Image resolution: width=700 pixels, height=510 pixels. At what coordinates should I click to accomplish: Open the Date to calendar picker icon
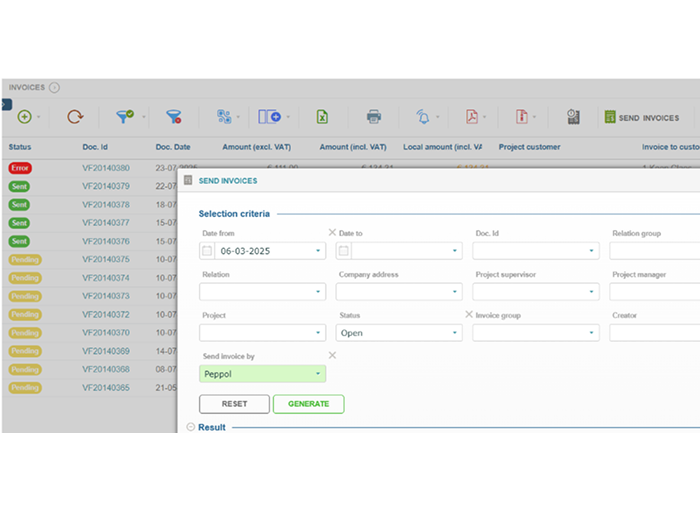coord(343,251)
